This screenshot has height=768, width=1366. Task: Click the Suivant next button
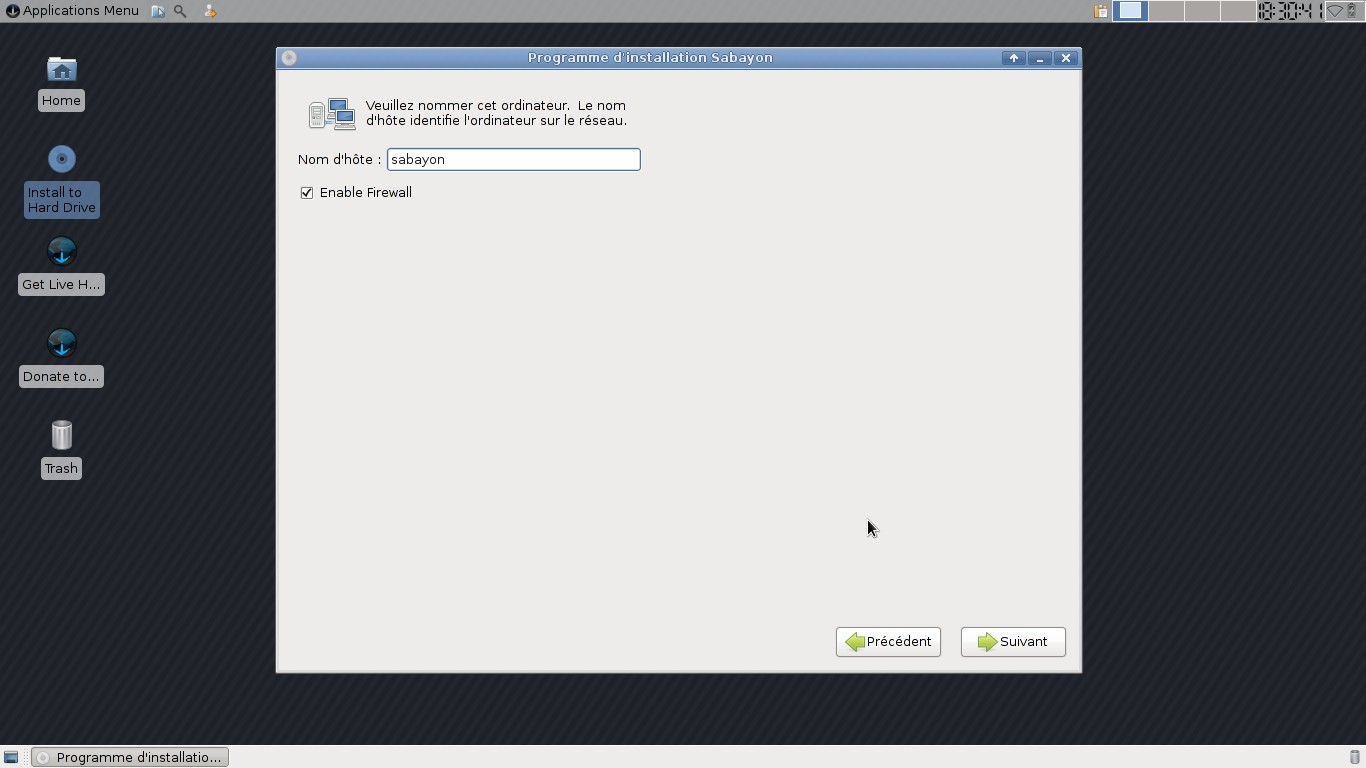pyautogui.click(x=1013, y=642)
